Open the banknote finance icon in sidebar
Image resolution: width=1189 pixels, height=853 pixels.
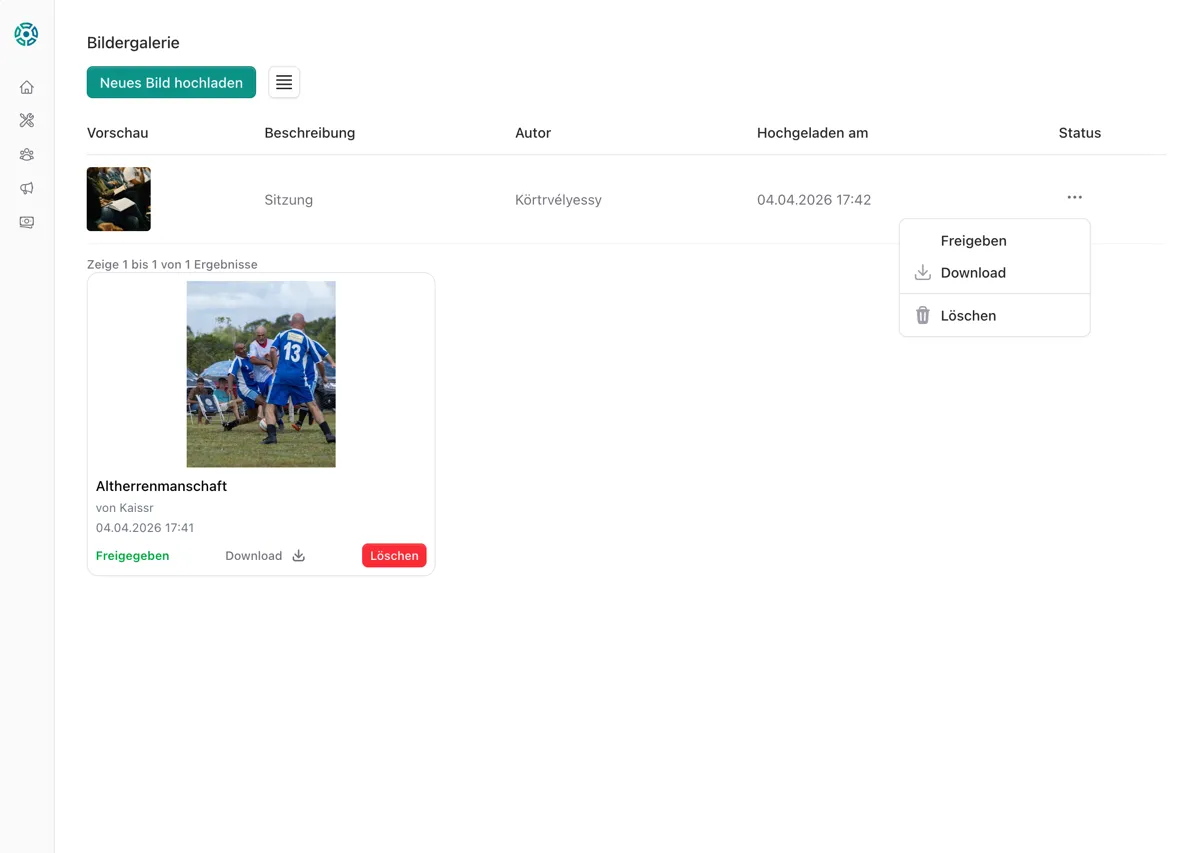pos(27,222)
